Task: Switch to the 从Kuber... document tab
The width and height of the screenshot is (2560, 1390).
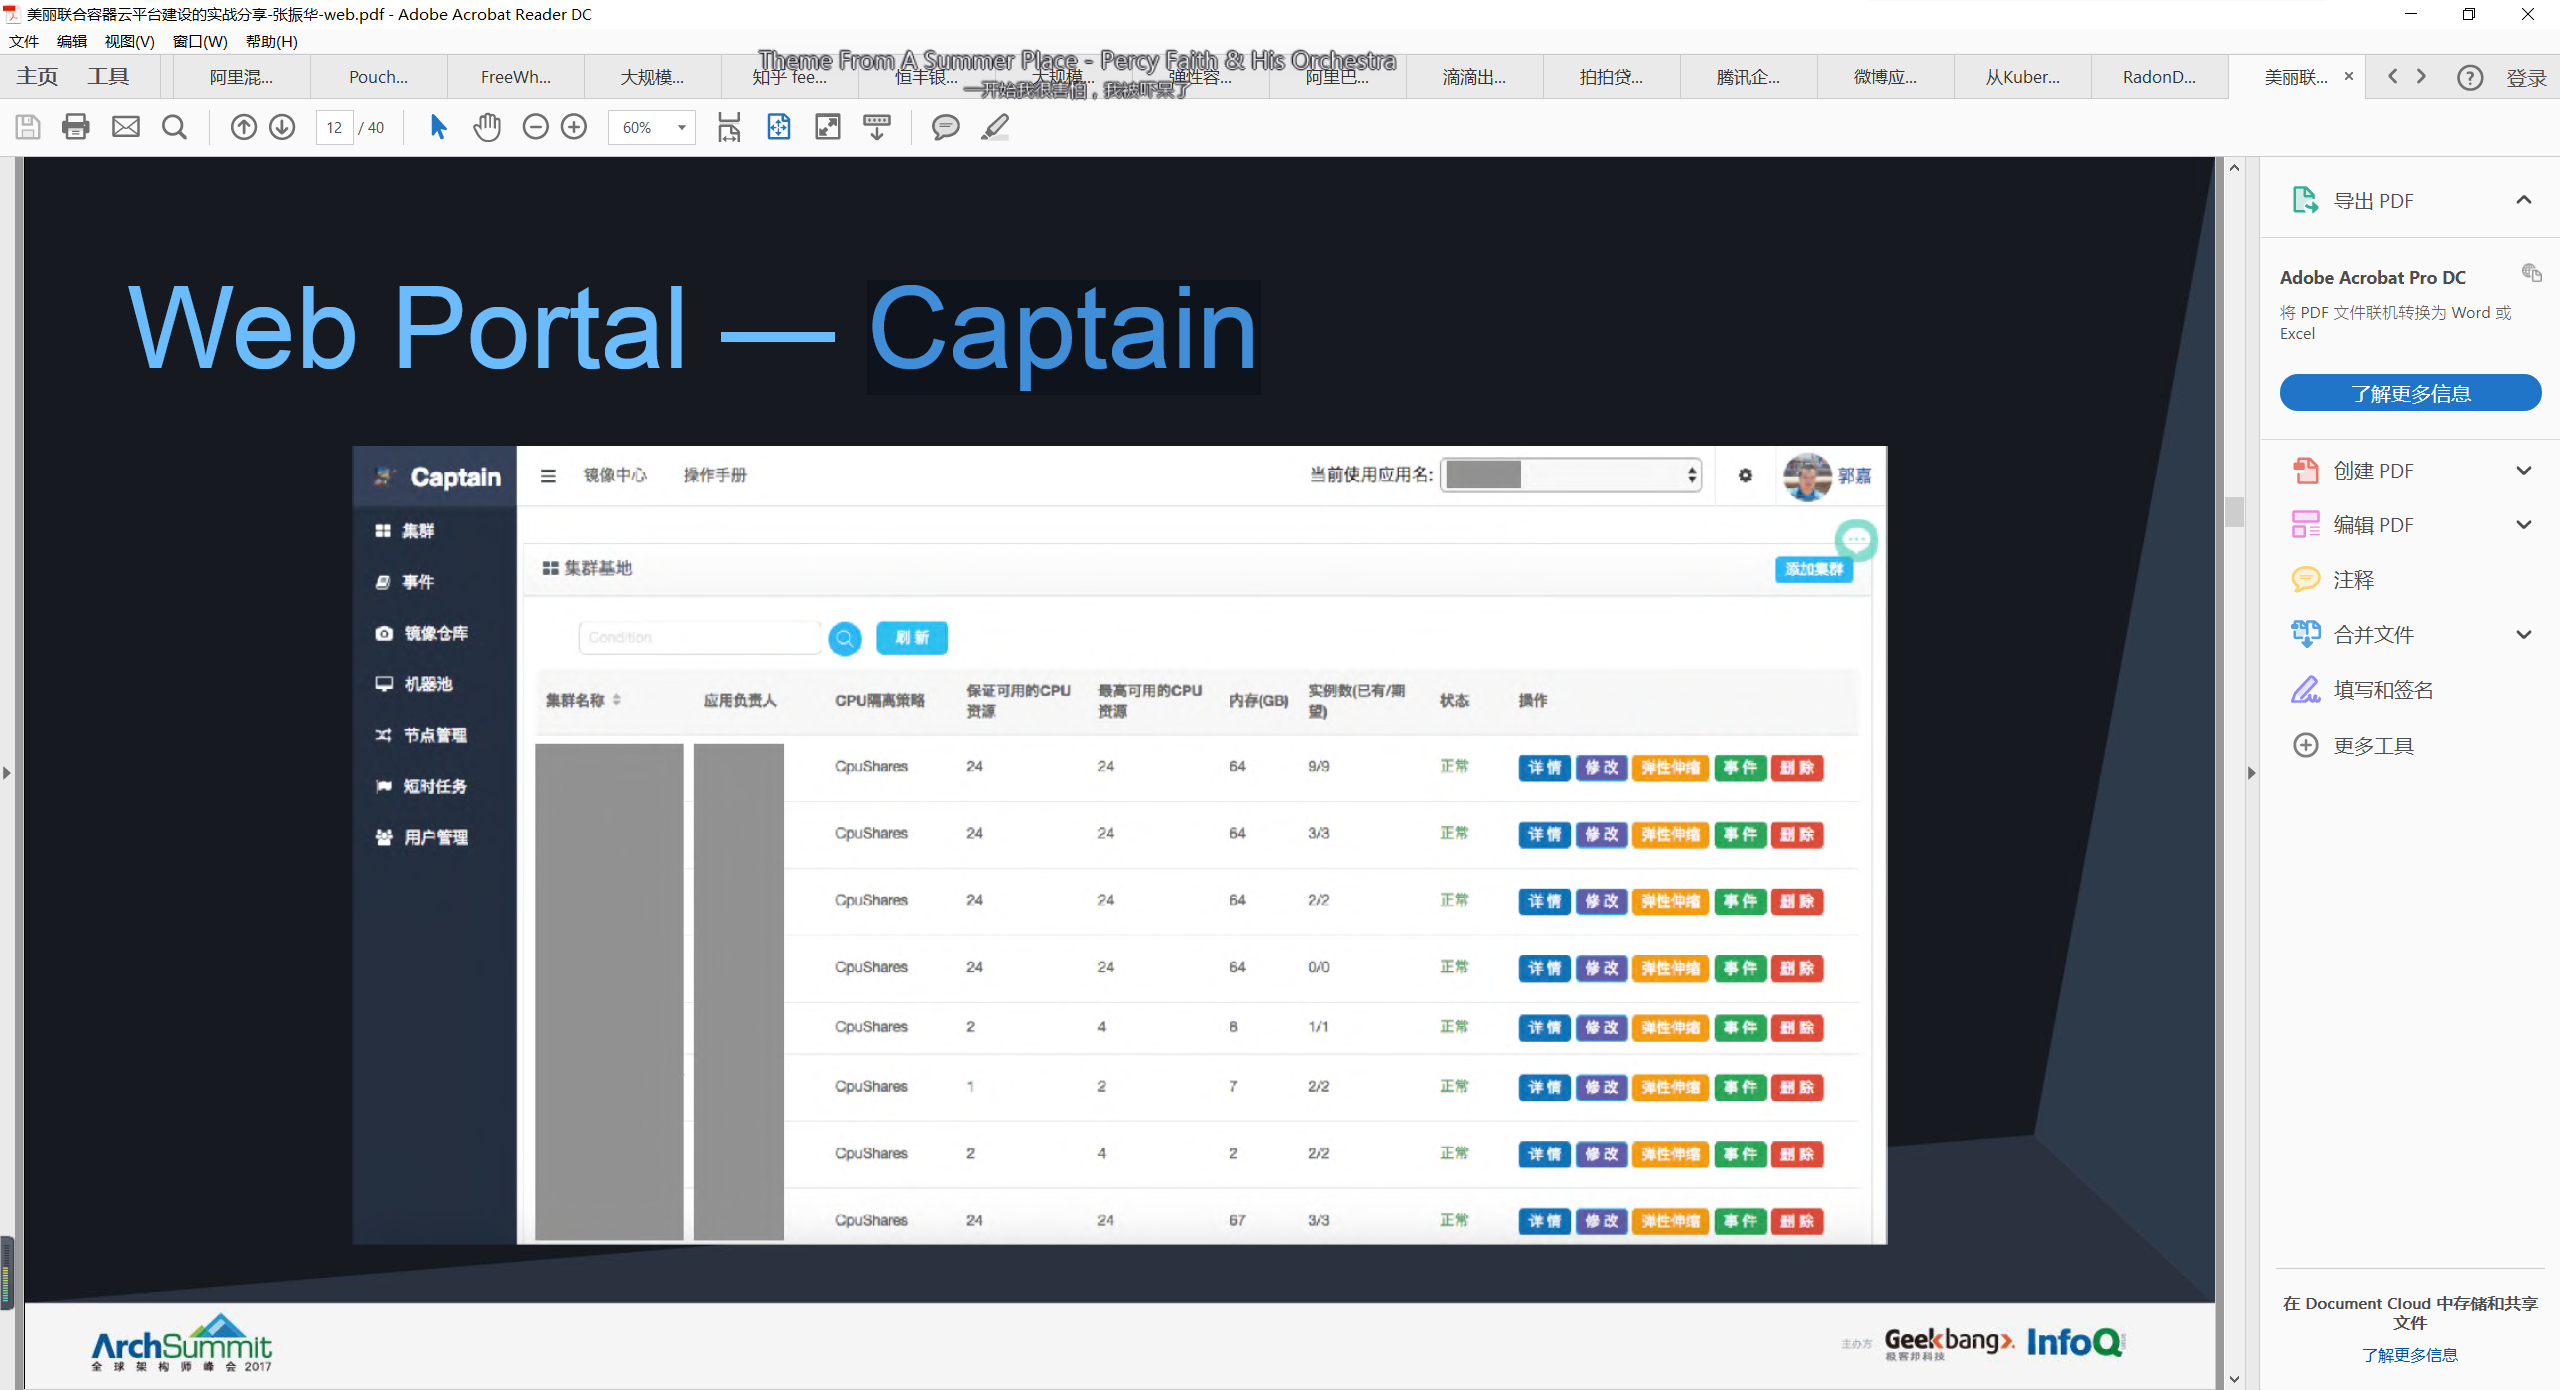Action: click(2023, 77)
